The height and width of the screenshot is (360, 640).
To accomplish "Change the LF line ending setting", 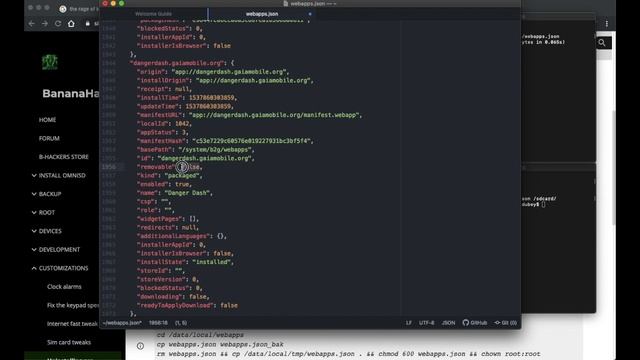I will point(409,323).
